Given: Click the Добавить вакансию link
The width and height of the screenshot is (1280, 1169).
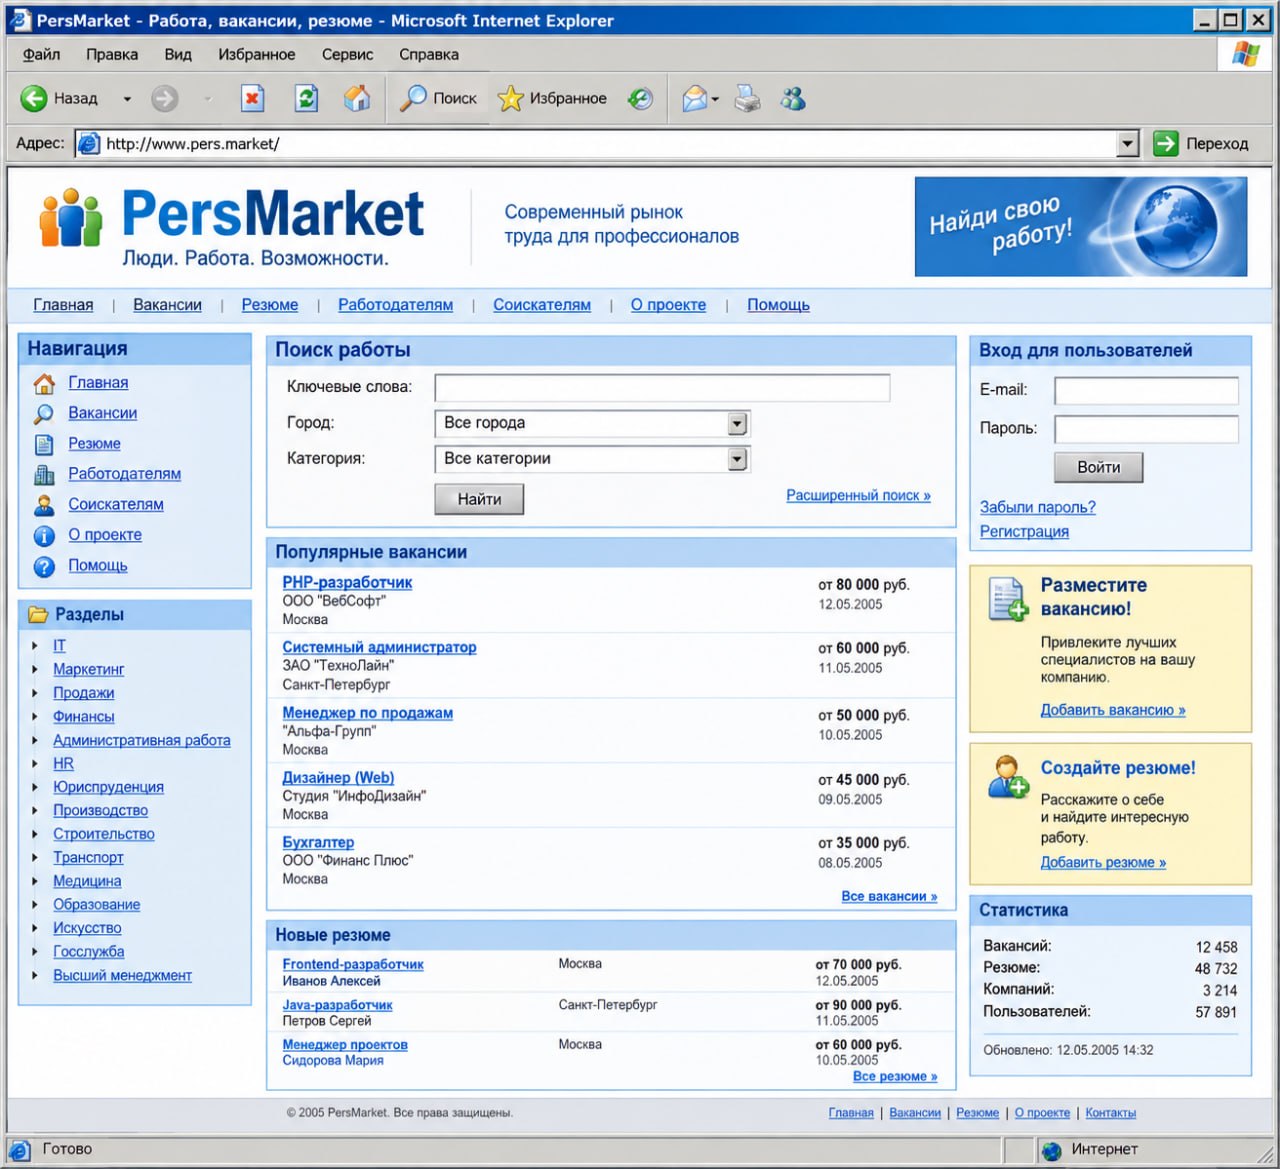Looking at the screenshot, I should pyautogui.click(x=1113, y=710).
